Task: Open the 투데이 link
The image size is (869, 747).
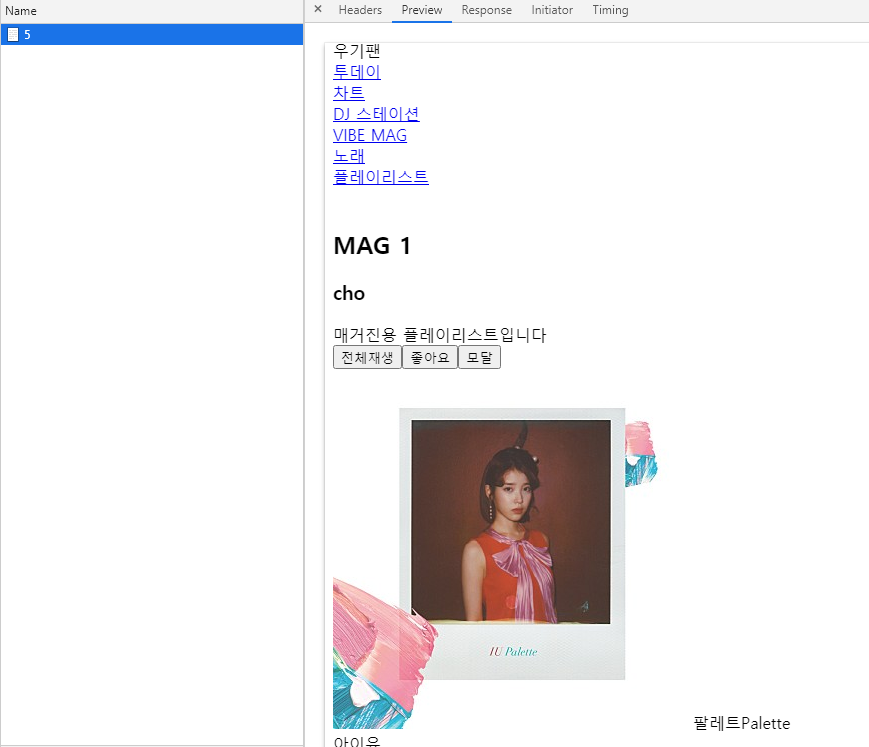Action: [x=356, y=72]
